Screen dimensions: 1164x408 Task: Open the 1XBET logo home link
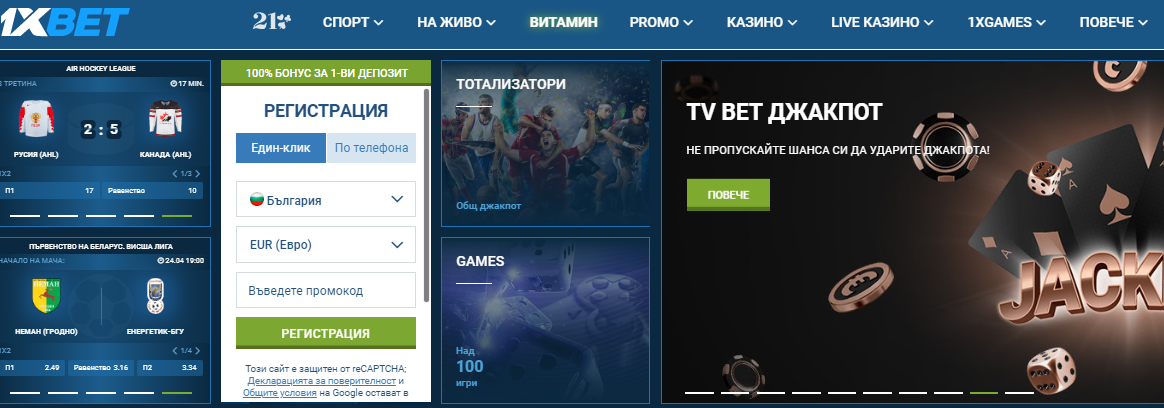point(65,22)
